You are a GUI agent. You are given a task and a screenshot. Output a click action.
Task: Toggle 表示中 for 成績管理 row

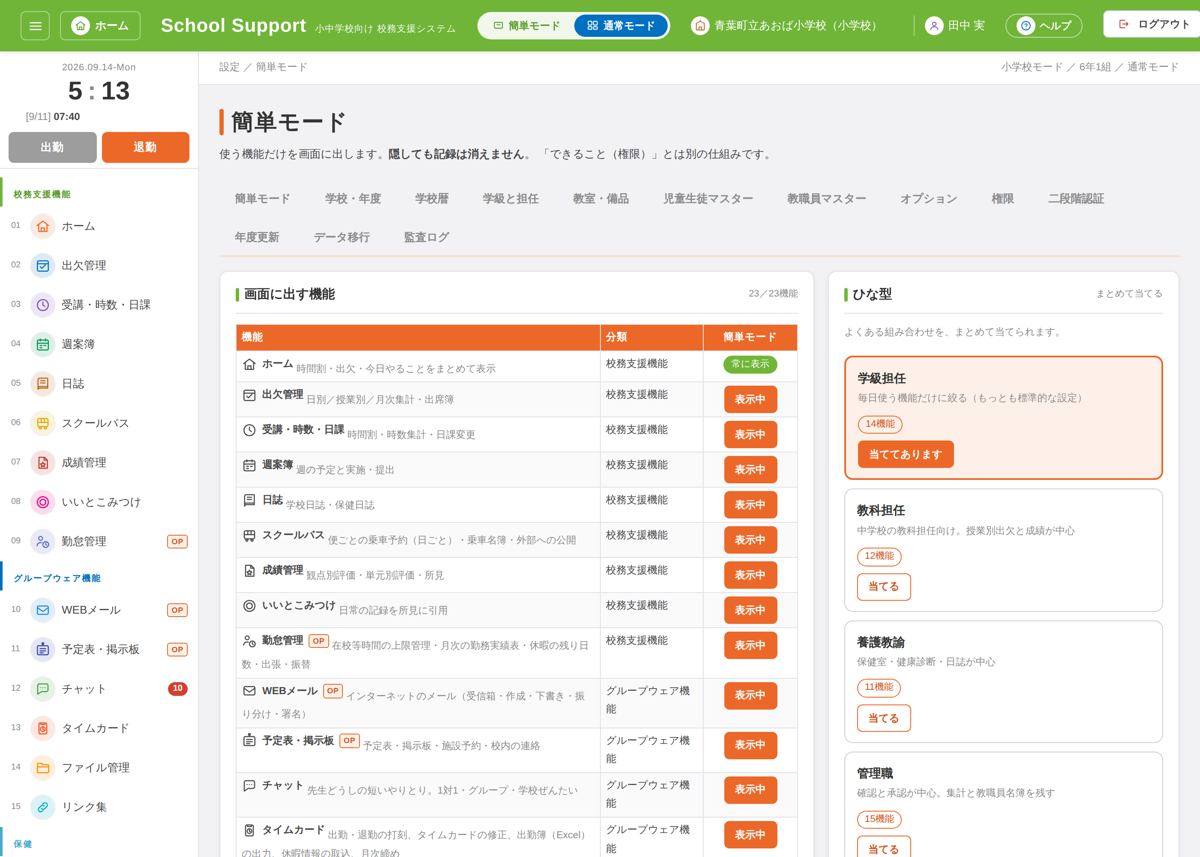tap(750, 575)
